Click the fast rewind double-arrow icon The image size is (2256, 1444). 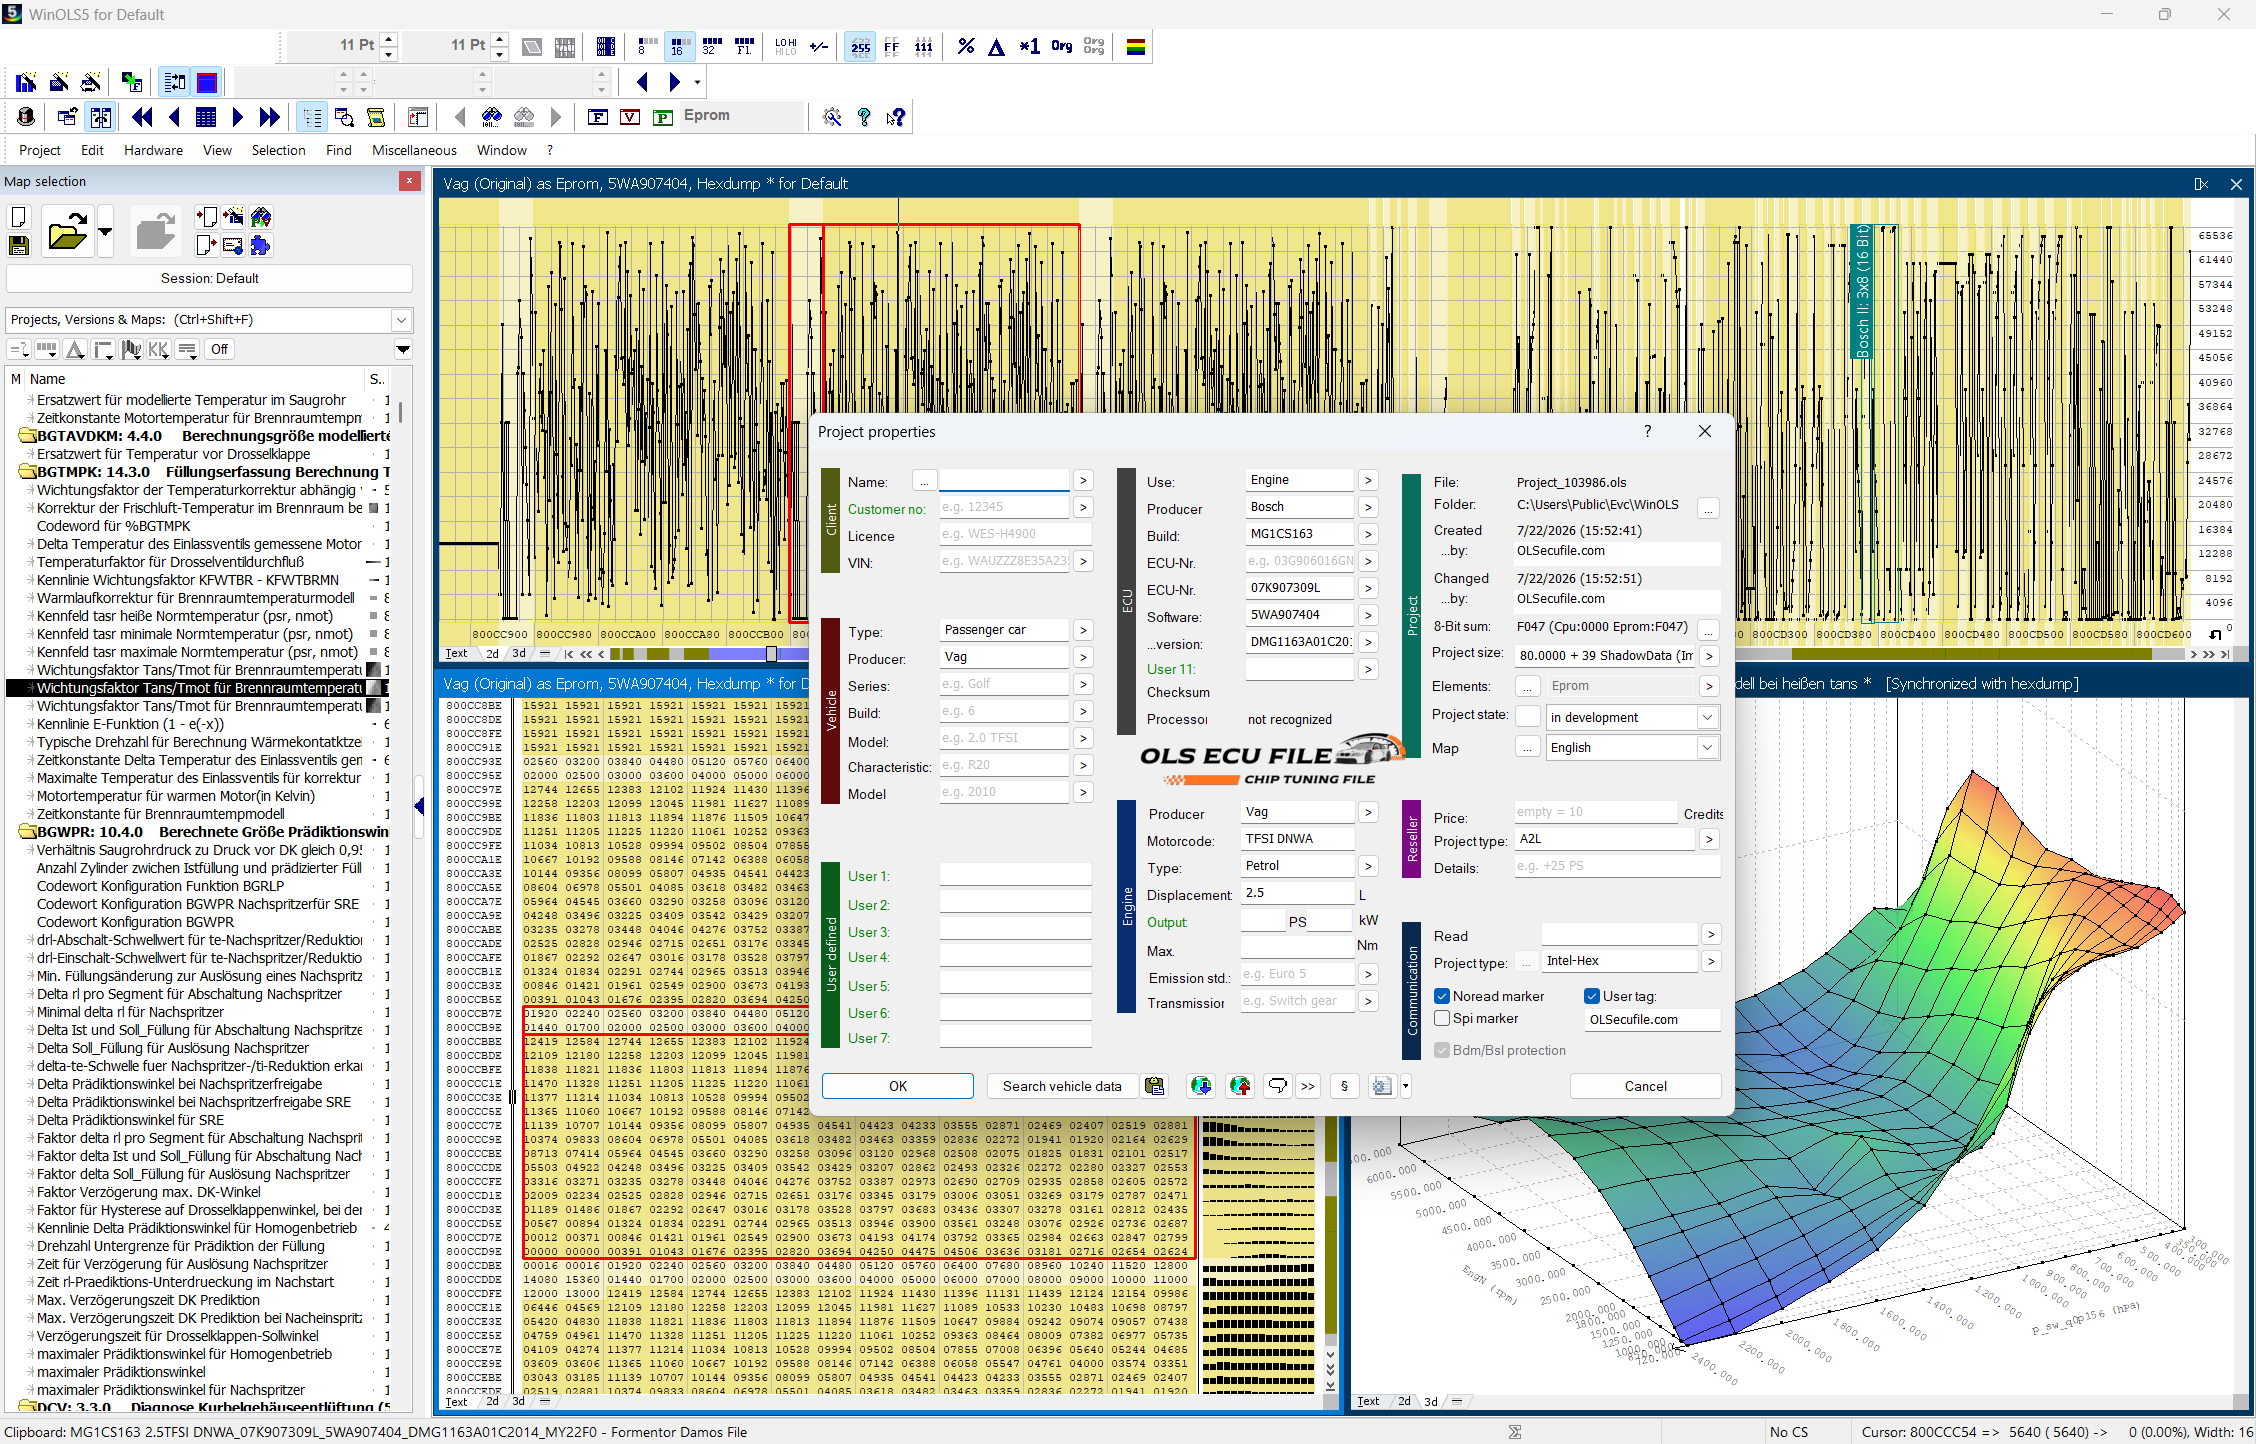[142, 117]
